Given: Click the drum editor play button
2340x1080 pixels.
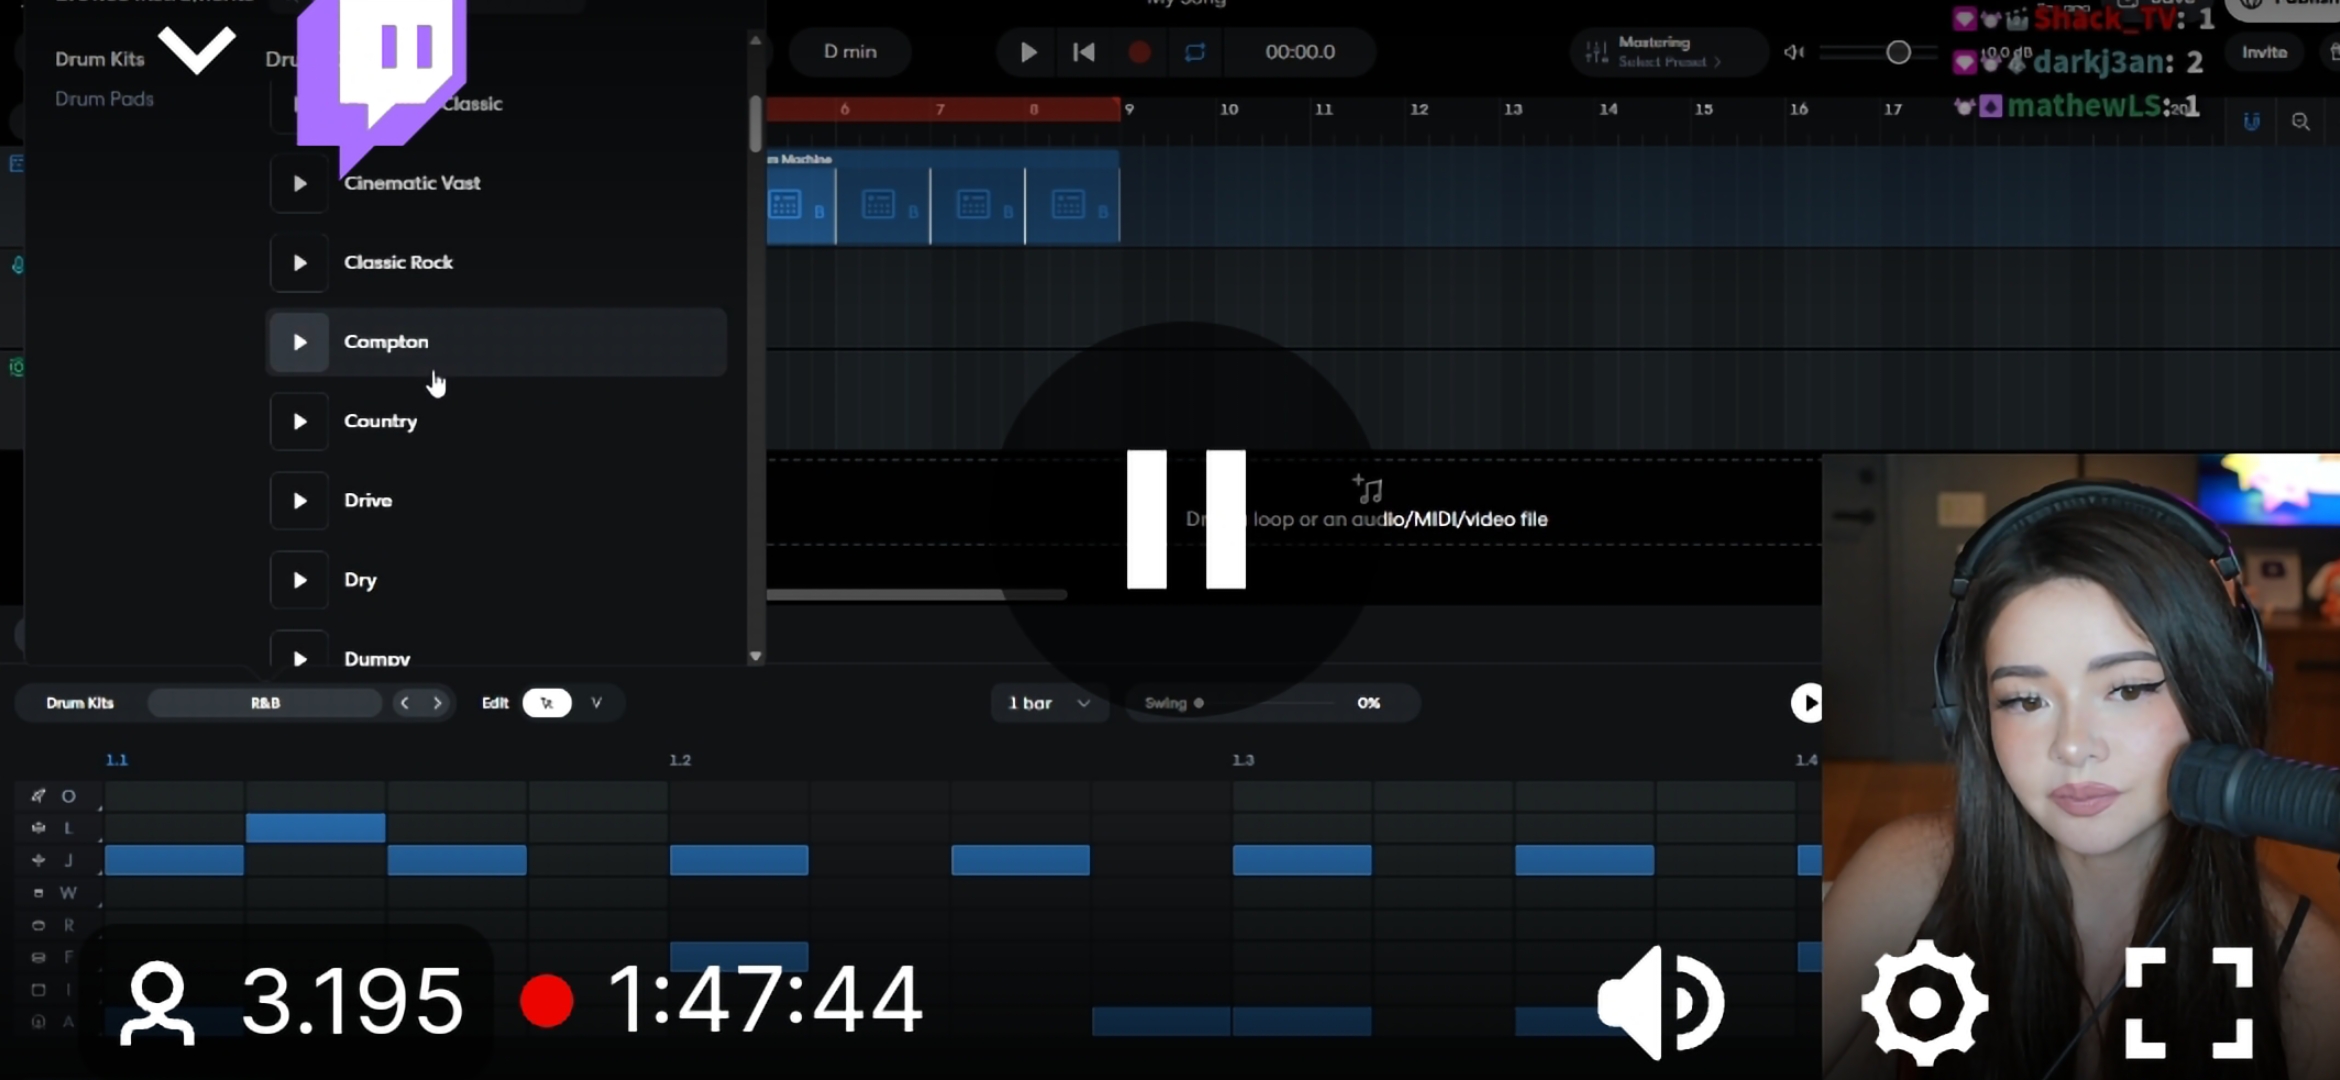Looking at the screenshot, I should click(1806, 703).
